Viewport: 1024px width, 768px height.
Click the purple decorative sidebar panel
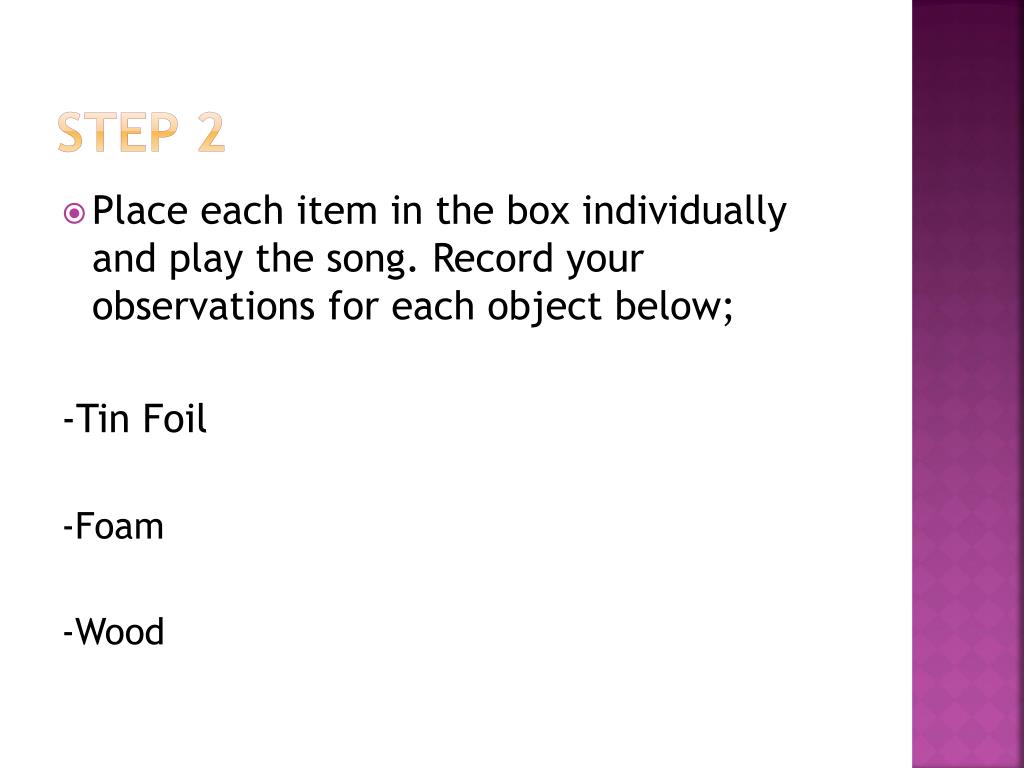[x=967, y=384]
